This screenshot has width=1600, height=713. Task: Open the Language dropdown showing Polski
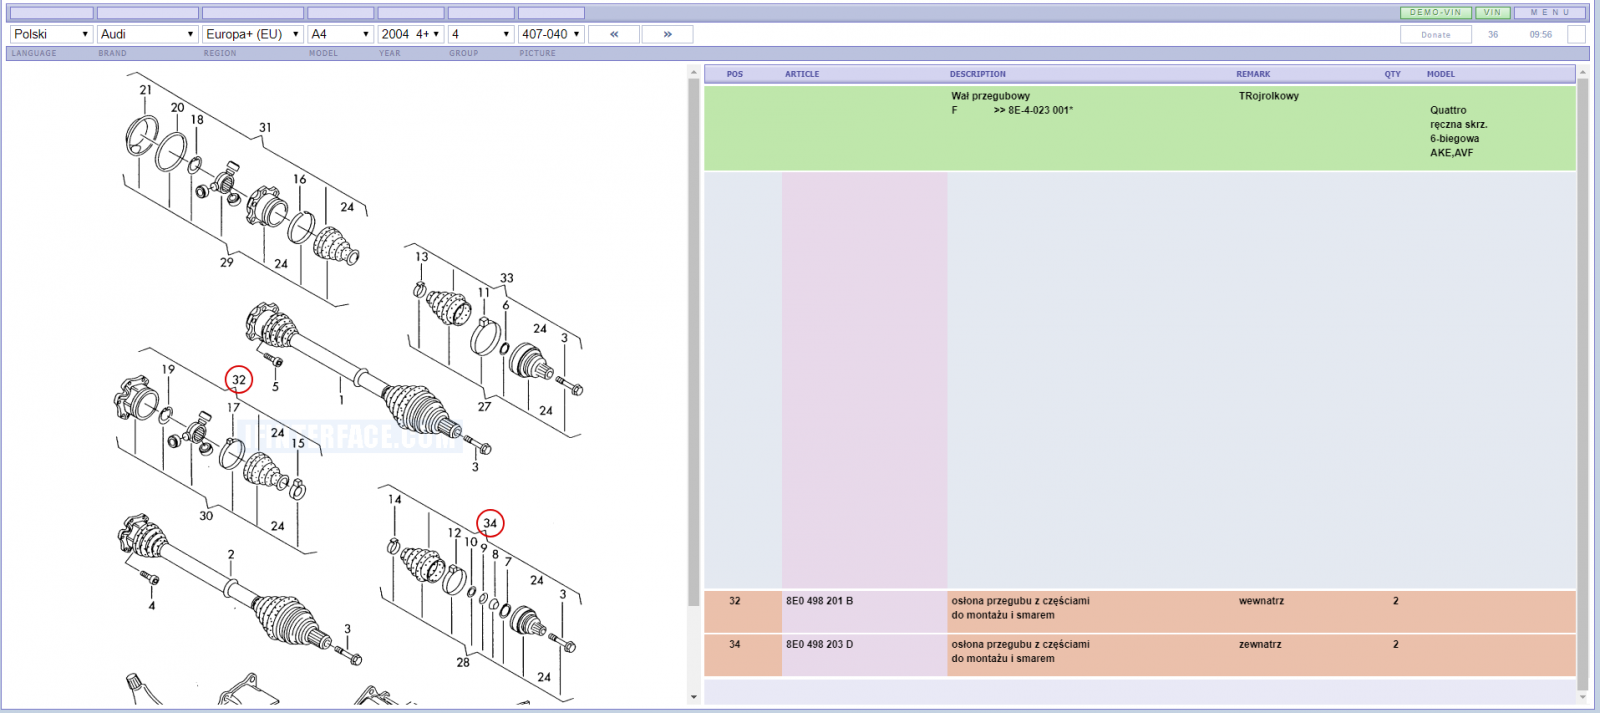tap(51, 34)
